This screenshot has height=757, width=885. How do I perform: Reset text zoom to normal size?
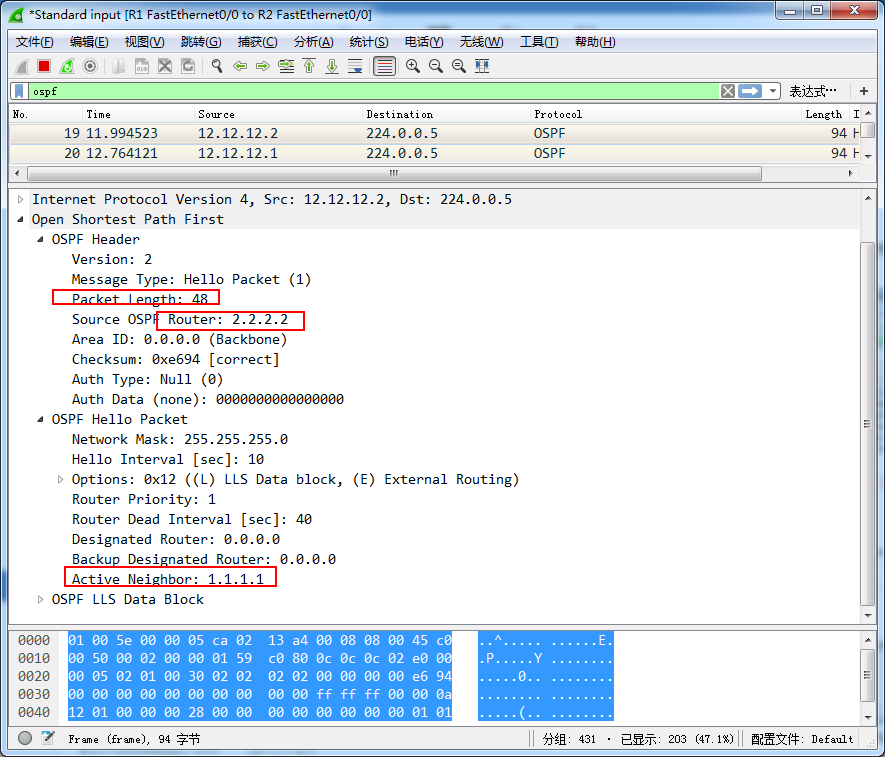tap(459, 67)
